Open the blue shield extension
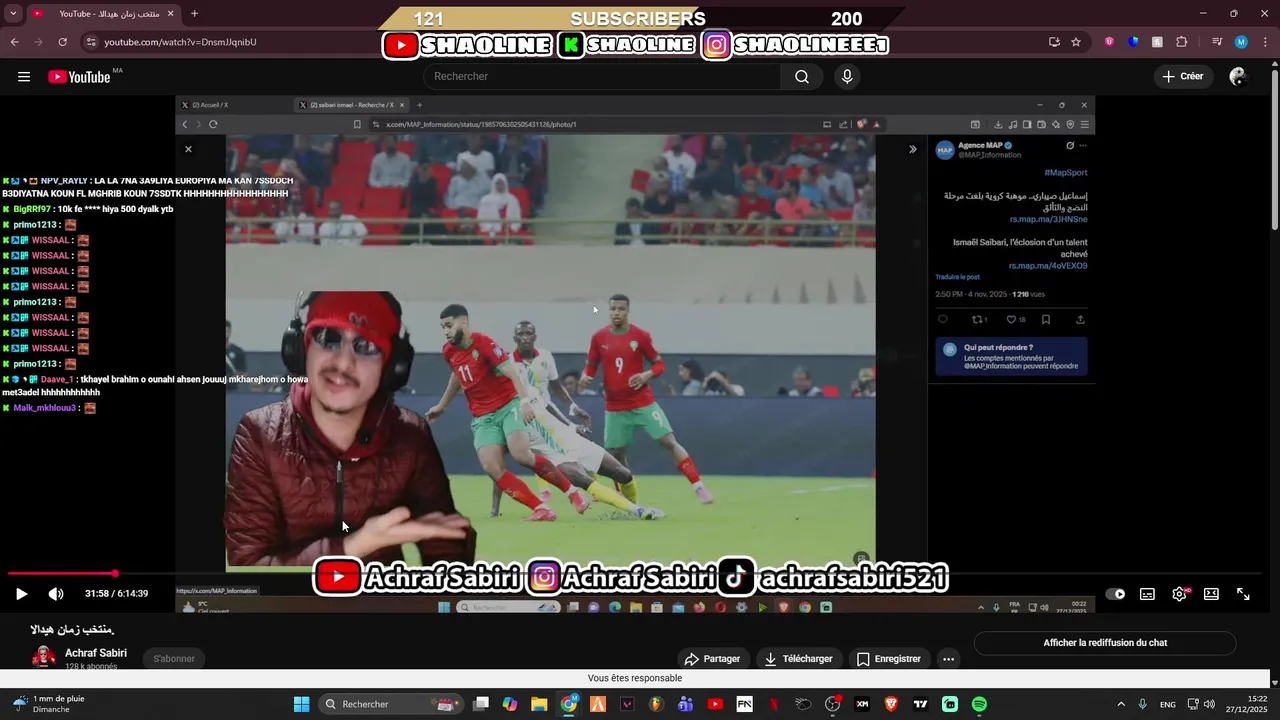1280x720 pixels. tap(1133, 42)
